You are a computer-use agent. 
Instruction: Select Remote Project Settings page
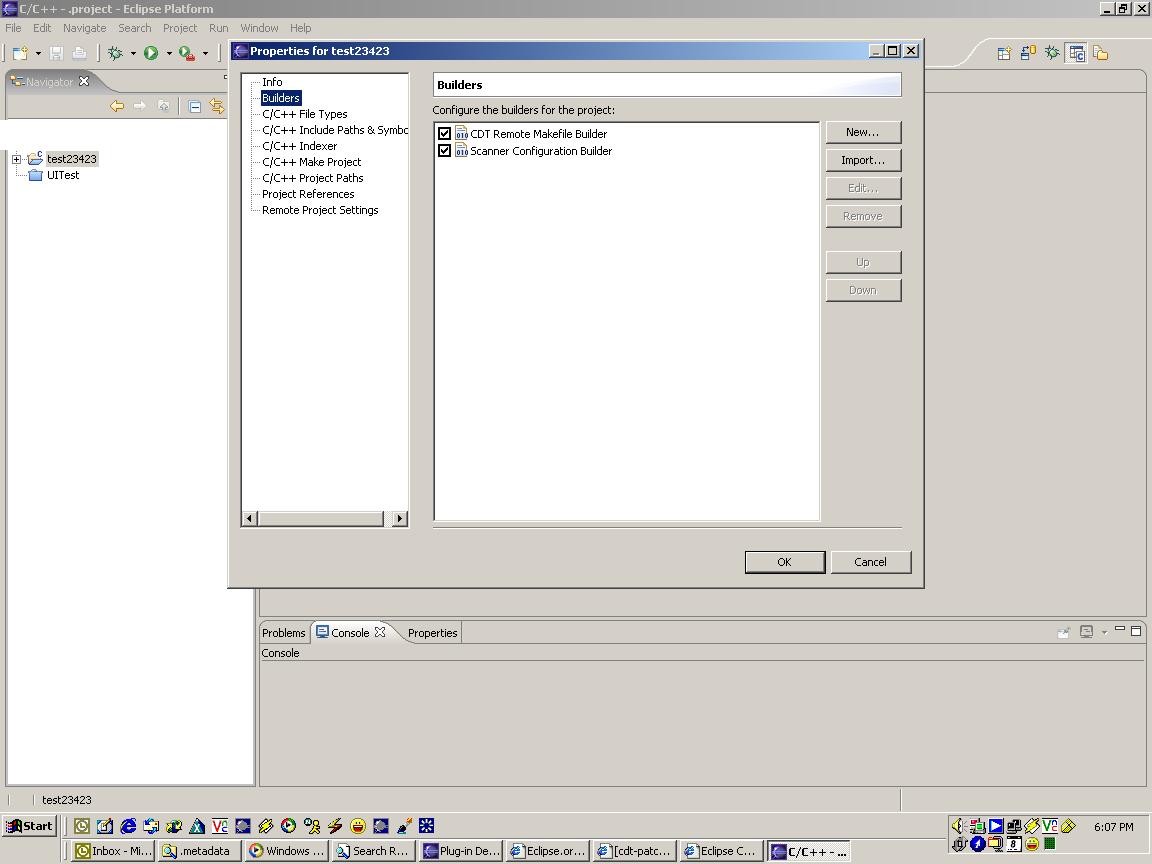[x=320, y=210]
